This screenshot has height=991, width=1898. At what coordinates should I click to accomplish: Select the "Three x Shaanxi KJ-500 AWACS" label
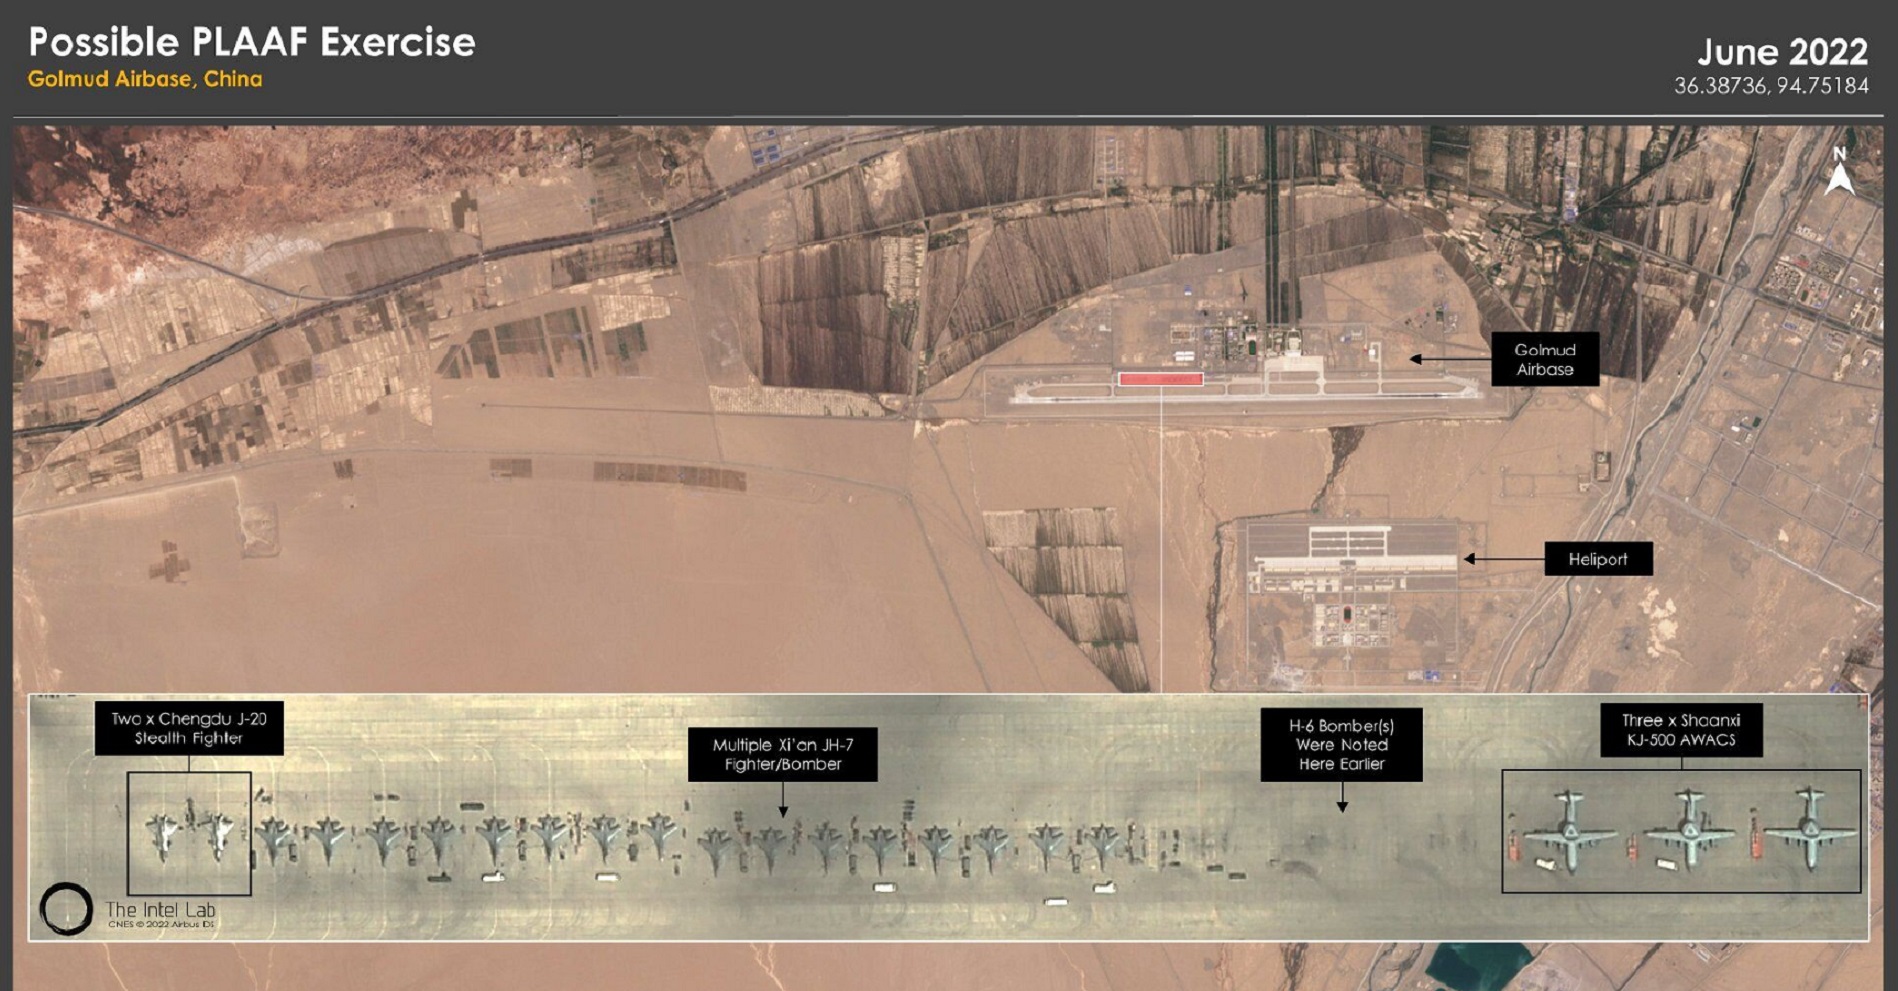click(x=1680, y=730)
